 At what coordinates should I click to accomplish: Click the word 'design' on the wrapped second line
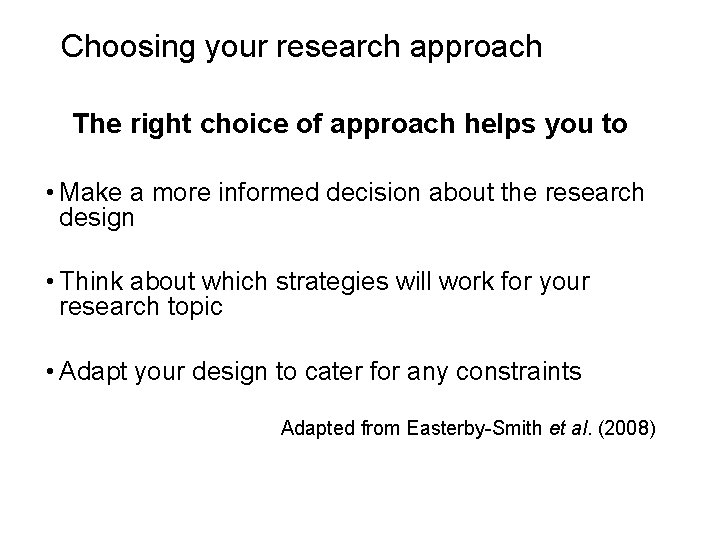click(x=96, y=218)
